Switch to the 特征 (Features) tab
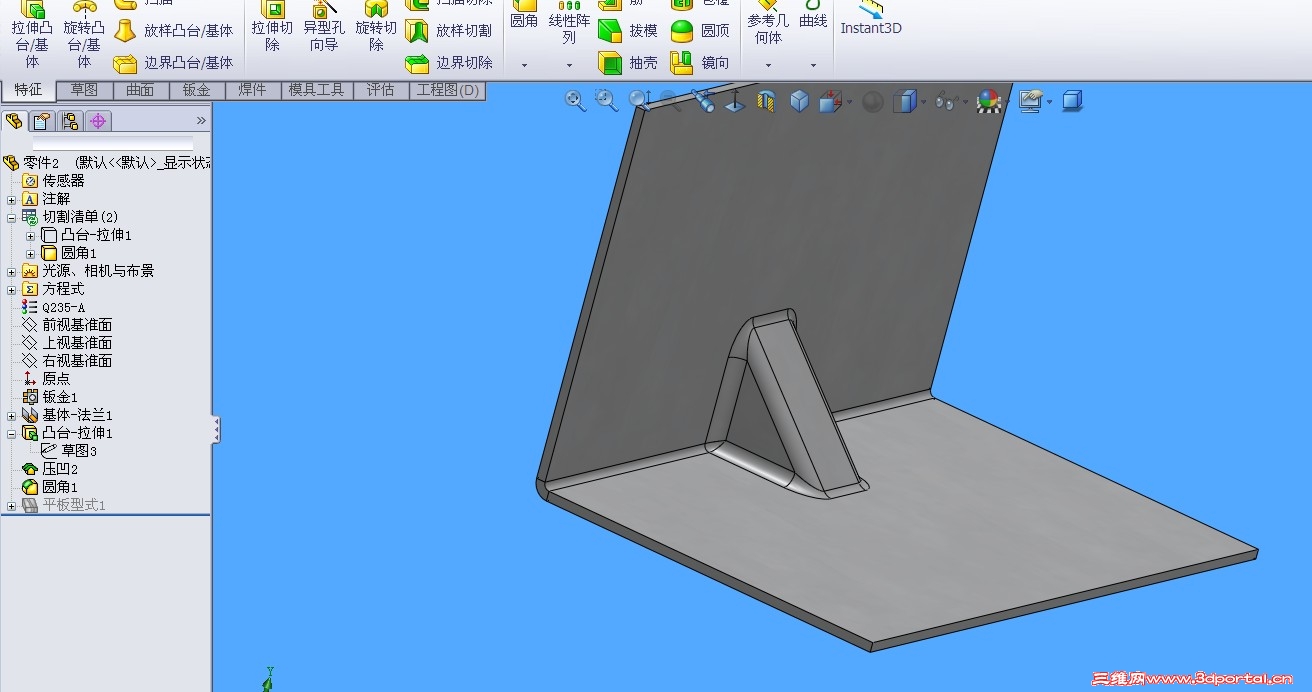 pyautogui.click(x=28, y=90)
